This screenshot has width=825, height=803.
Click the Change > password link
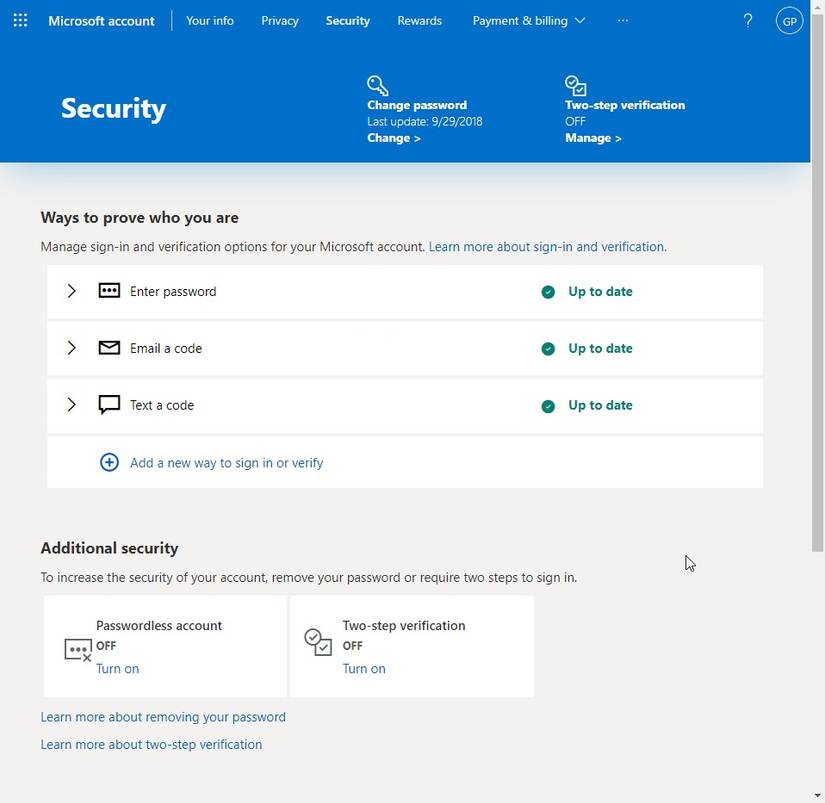tap(394, 138)
